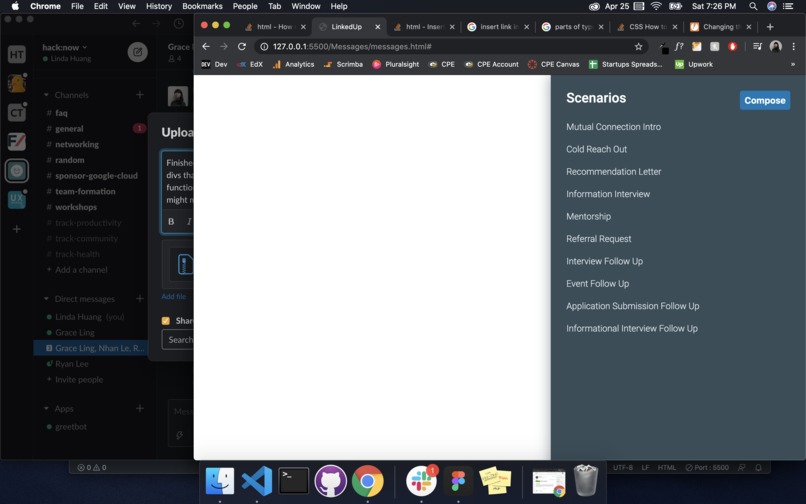Viewport: 806px width, 504px height.
Task: Select Application Submission Follow Up
Action: coord(632,306)
